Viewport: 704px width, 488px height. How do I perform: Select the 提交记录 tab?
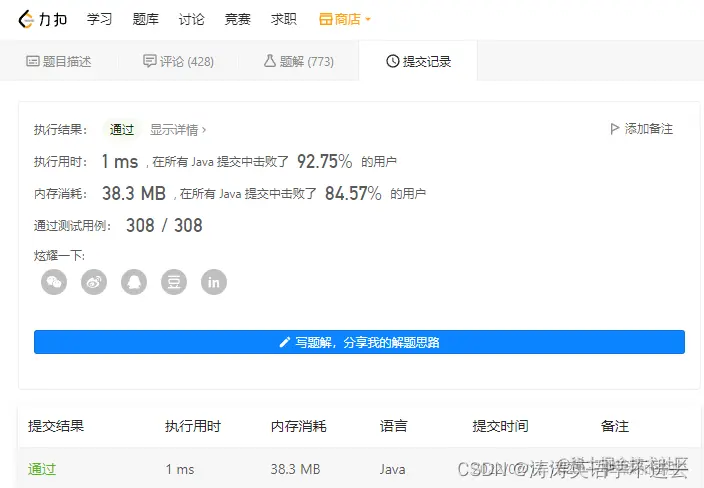coord(418,61)
